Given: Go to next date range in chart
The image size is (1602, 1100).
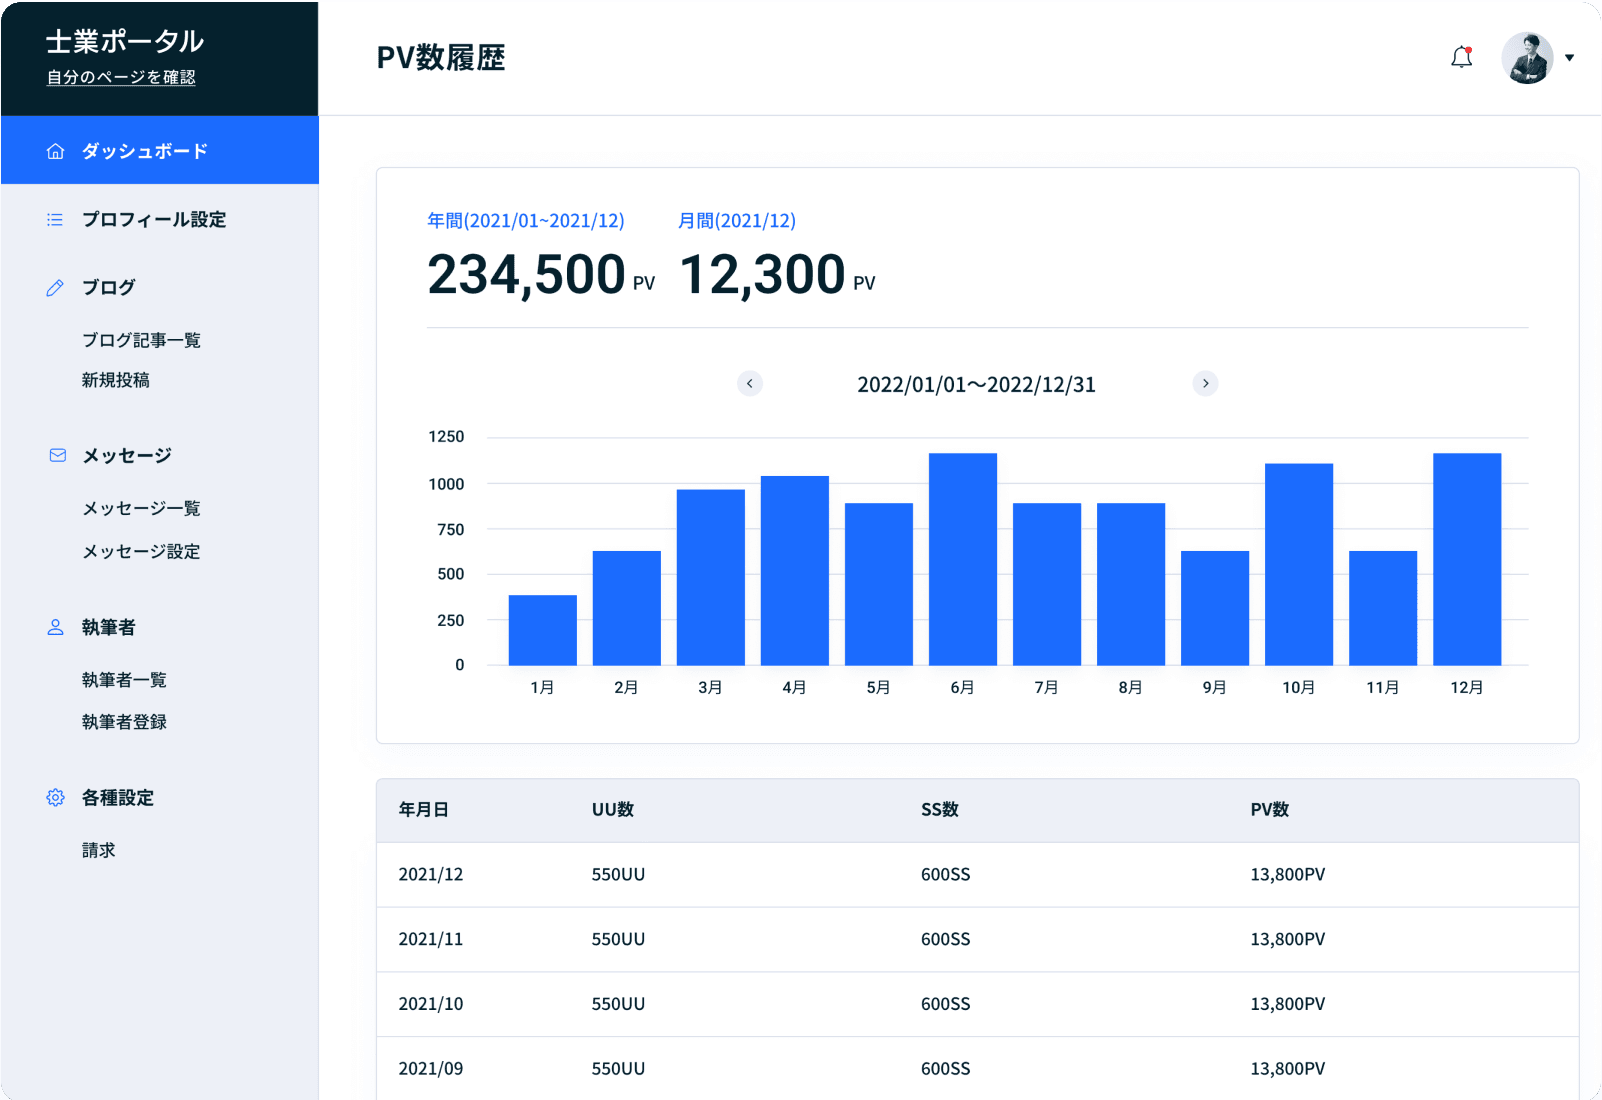Looking at the screenshot, I should pyautogui.click(x=1205, y=384).
